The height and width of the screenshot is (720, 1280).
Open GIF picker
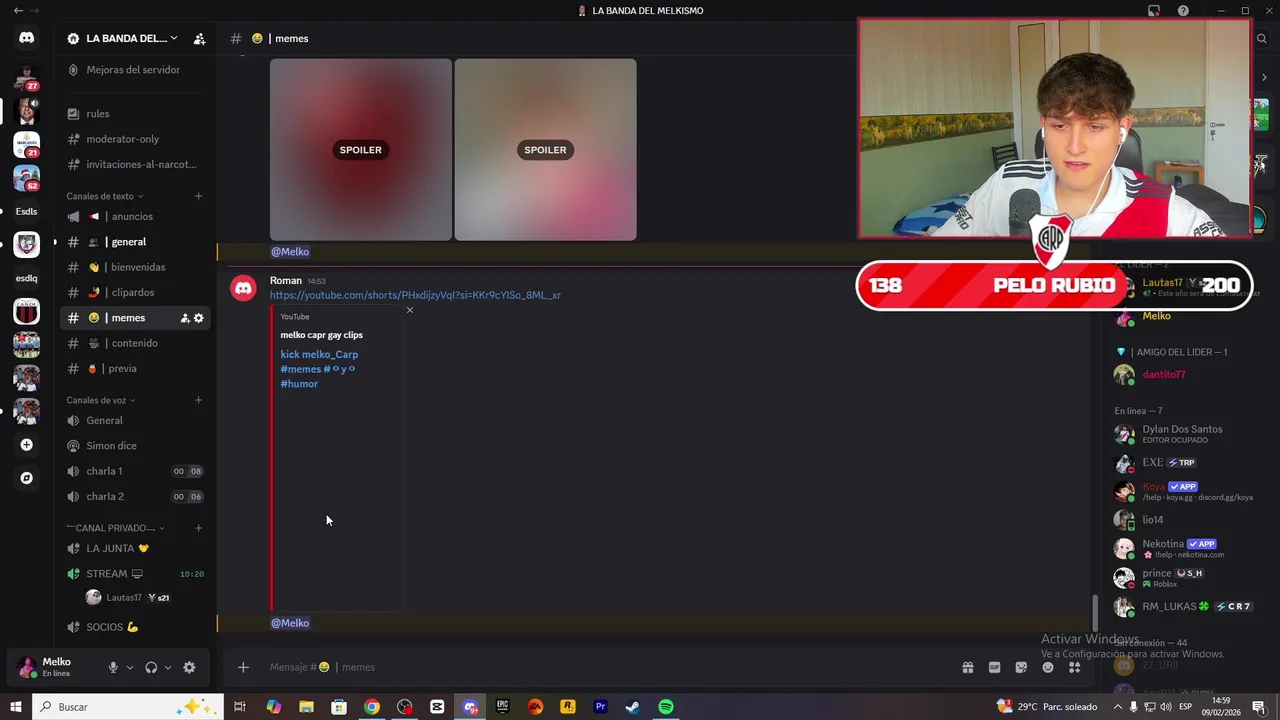pyautogui.click(x=995, y=667)
